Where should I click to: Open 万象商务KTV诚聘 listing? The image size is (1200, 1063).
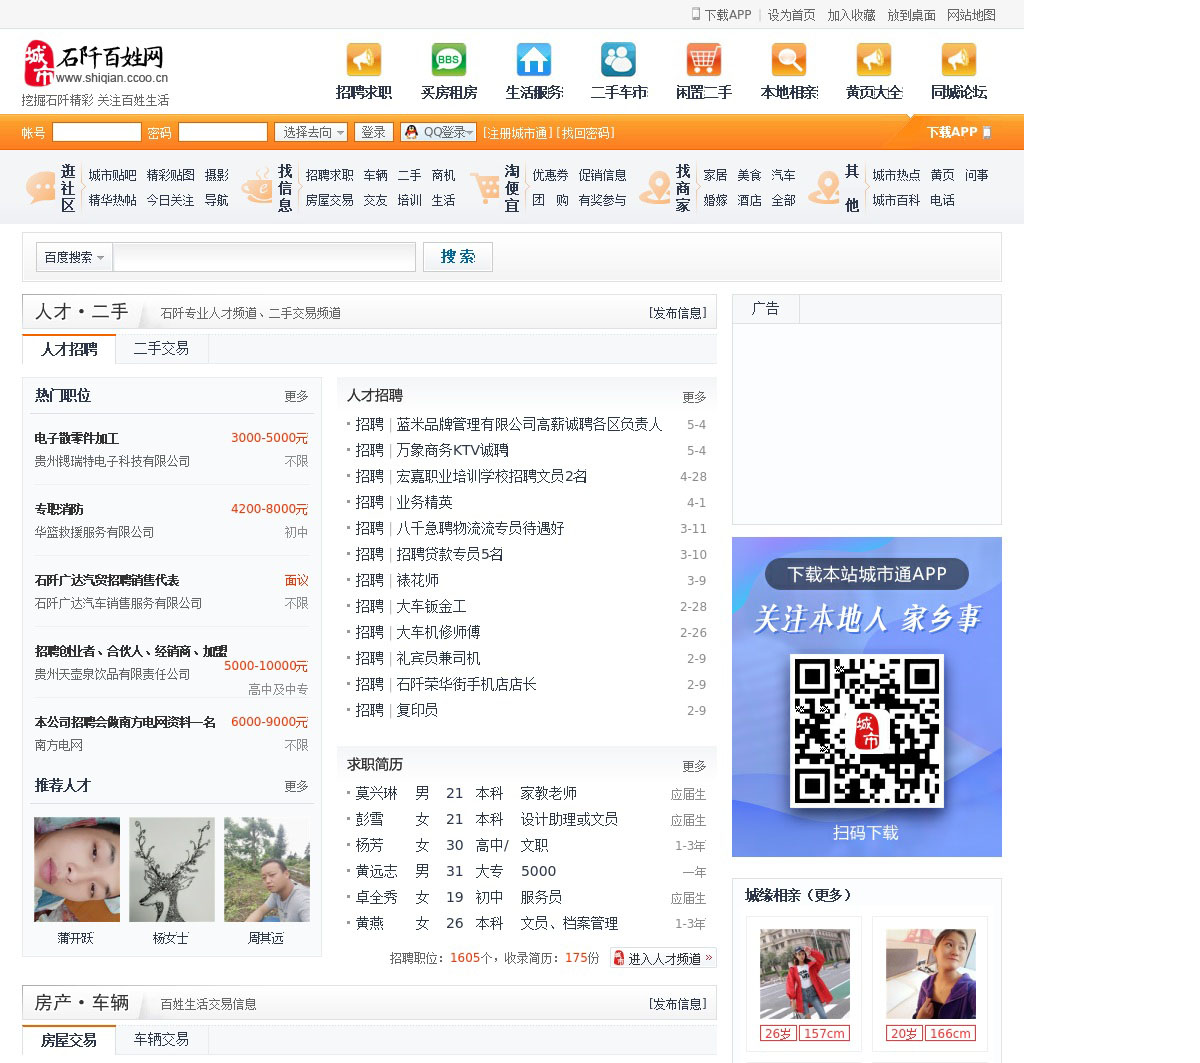452,451
